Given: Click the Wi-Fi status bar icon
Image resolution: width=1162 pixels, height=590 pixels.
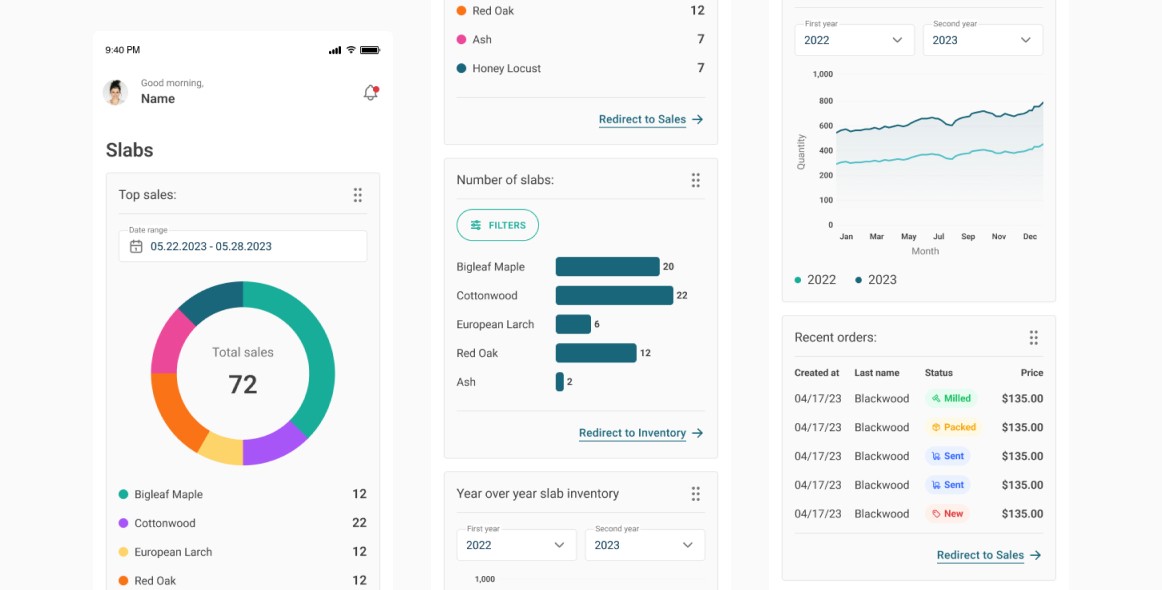Looking at the screenshot, I should pos(351,50).
